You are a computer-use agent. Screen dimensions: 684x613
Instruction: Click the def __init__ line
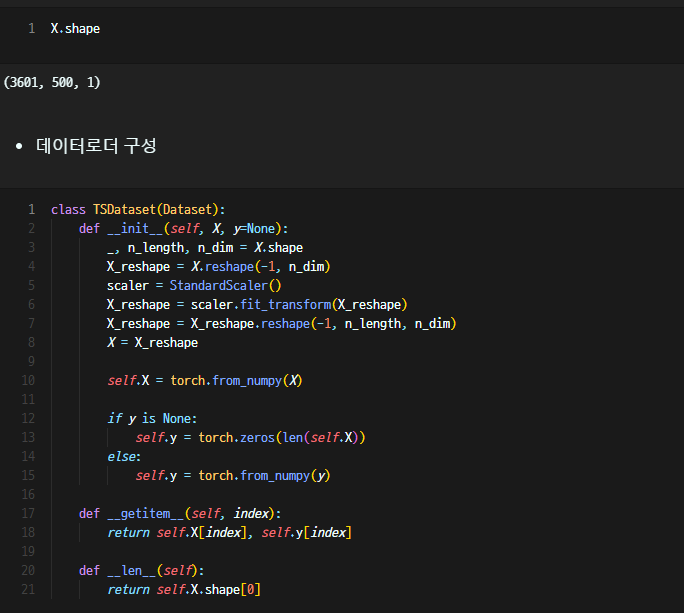point(183,228)
